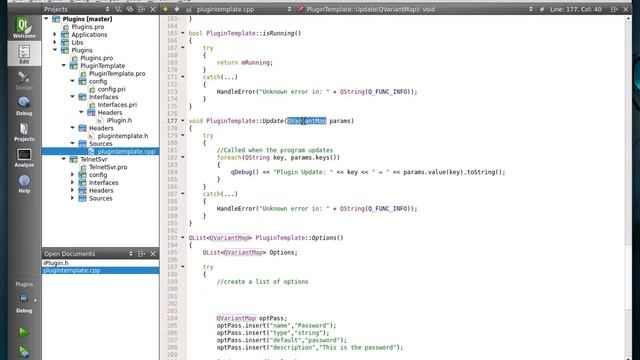Click line number 184 in gutter

(x=172, y=172)
